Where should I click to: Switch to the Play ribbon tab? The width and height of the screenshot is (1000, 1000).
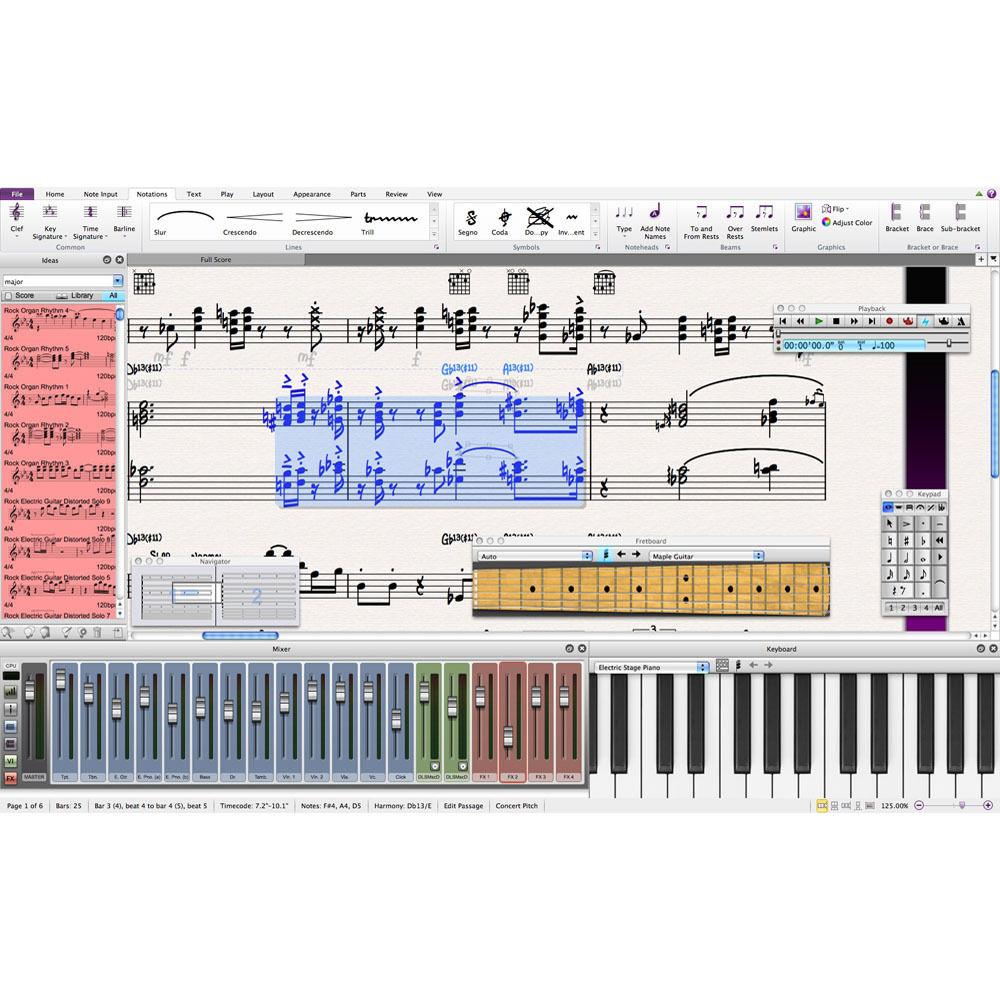coord(226,194)
